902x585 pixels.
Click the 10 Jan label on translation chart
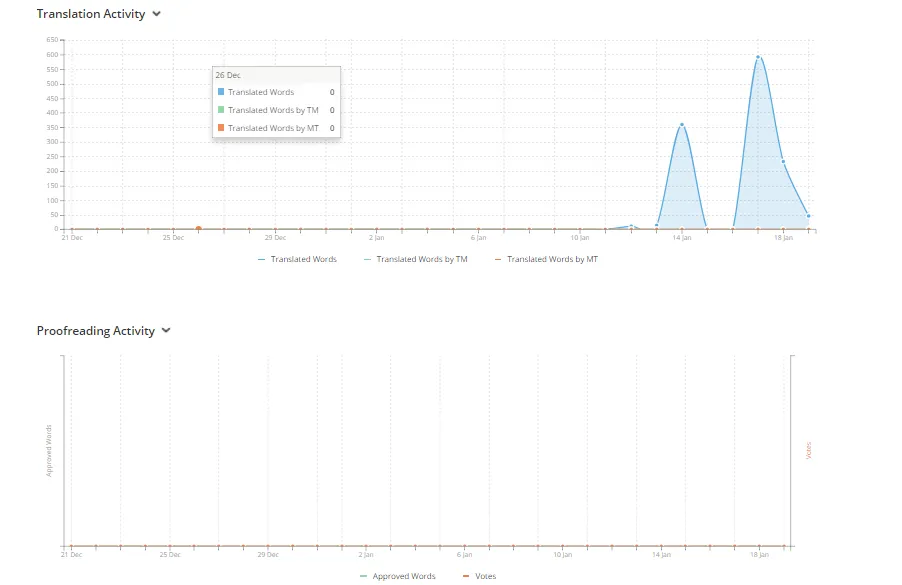pyautogui.click(x=580, y=238)
